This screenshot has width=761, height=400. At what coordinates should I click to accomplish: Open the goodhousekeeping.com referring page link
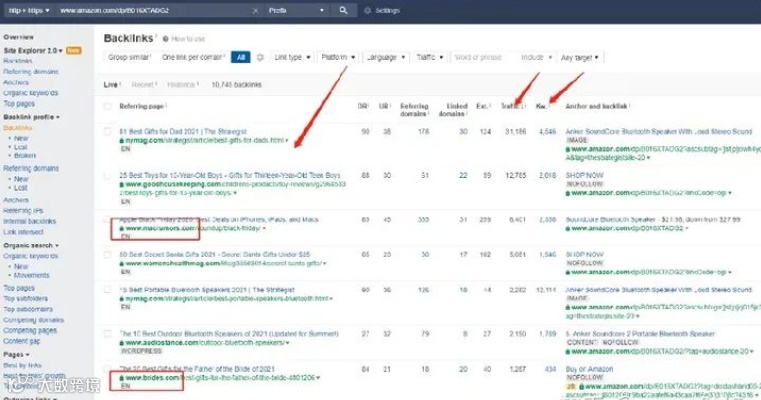(x=233, y=188)
